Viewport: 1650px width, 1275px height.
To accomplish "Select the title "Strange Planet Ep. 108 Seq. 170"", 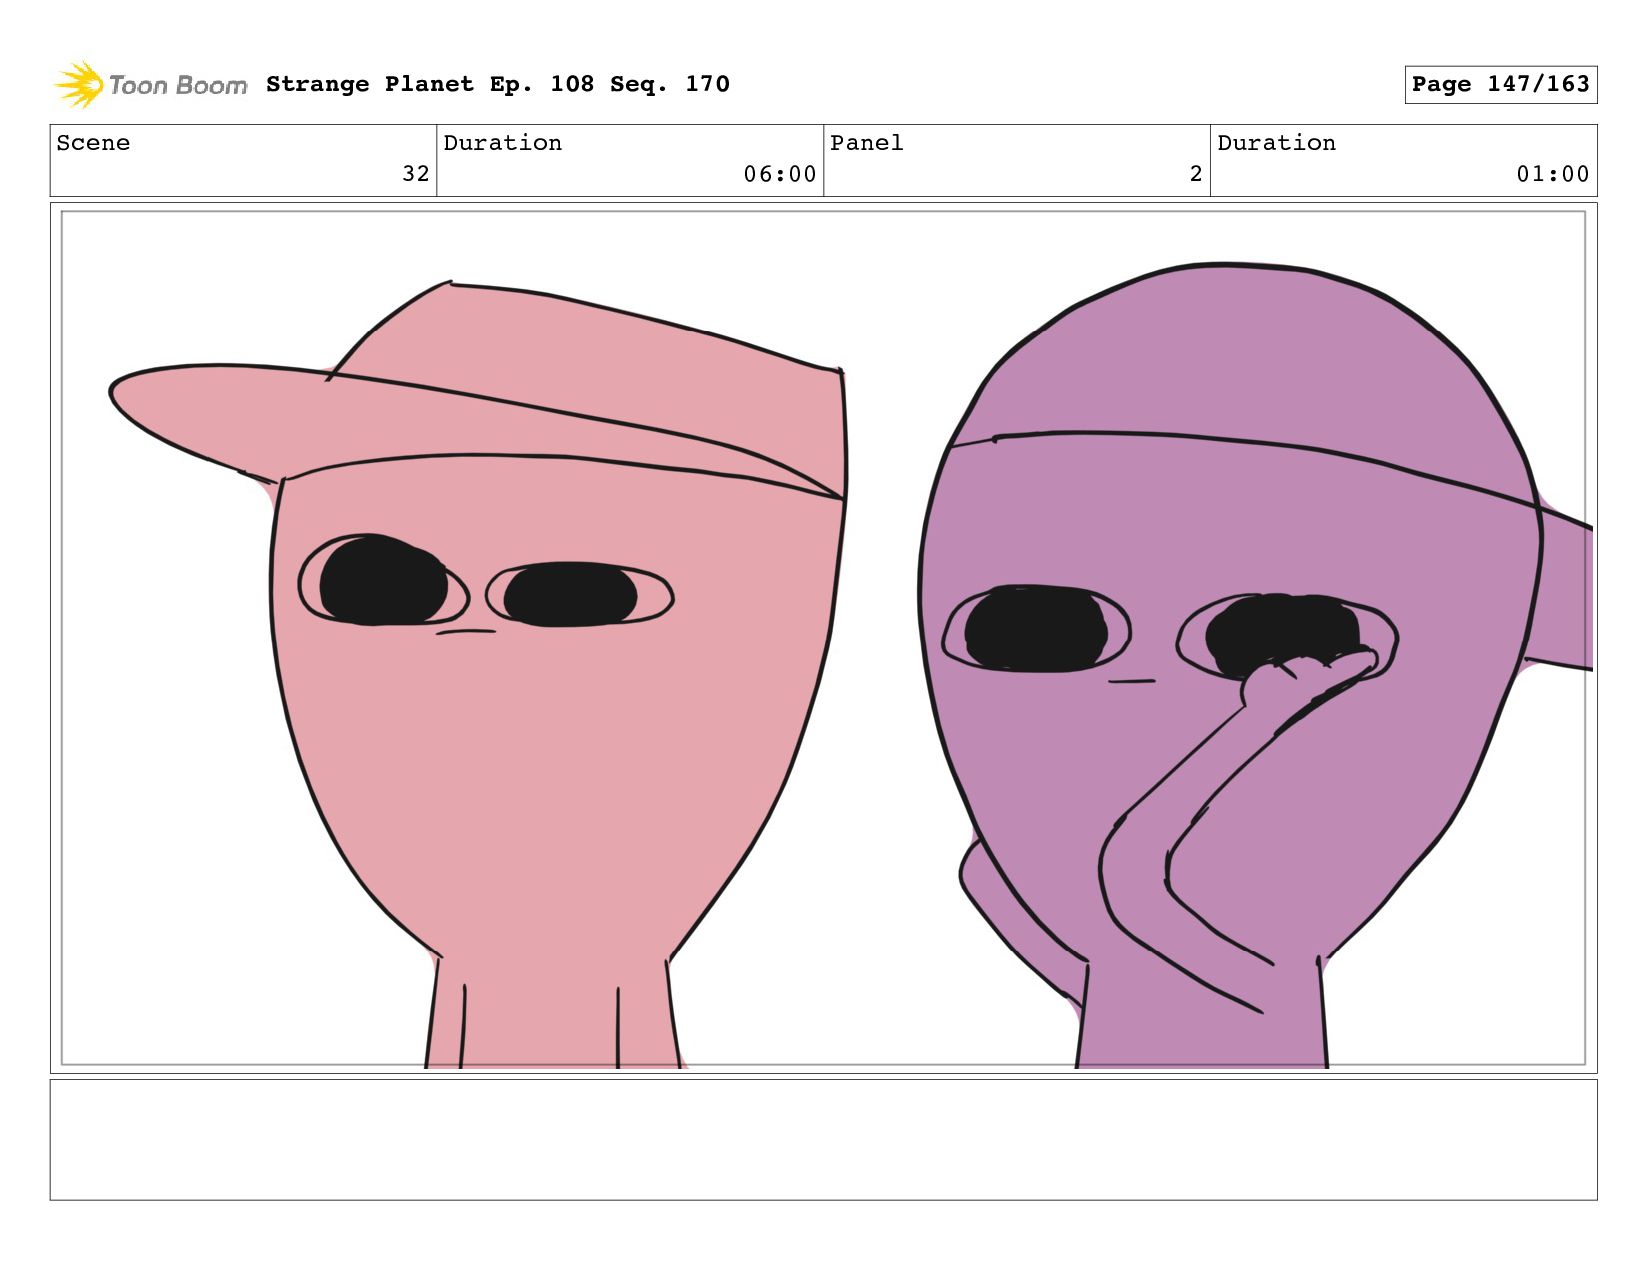I will [x=498, y=84].
